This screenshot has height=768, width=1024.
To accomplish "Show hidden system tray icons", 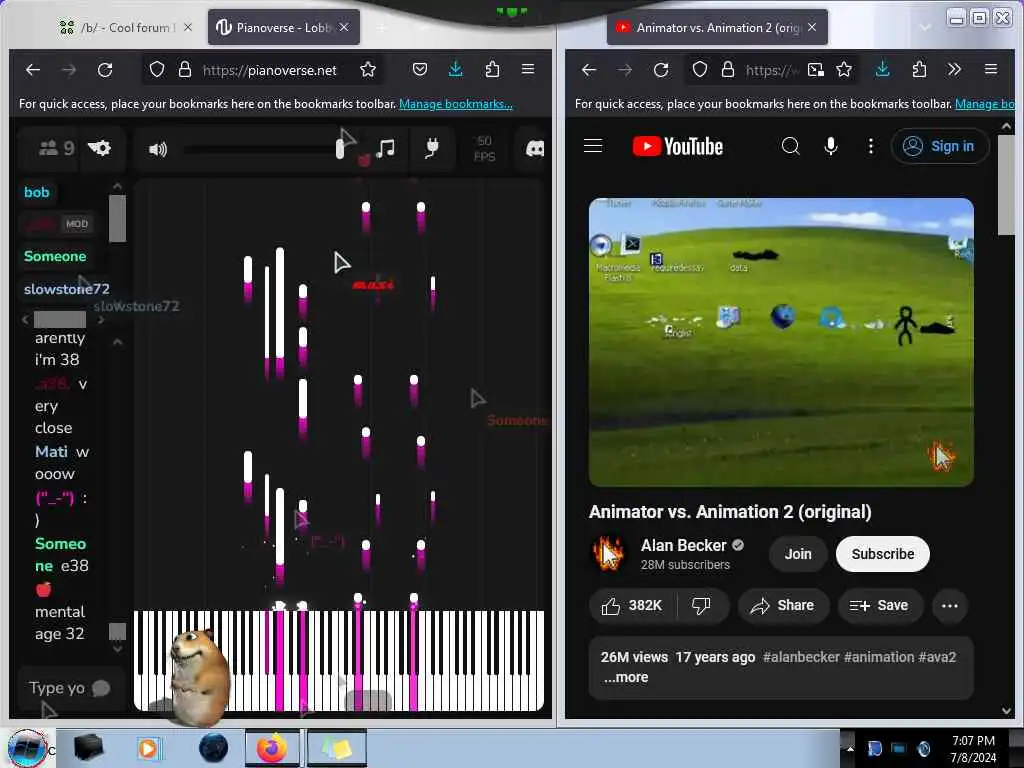I will pos(850,748).
